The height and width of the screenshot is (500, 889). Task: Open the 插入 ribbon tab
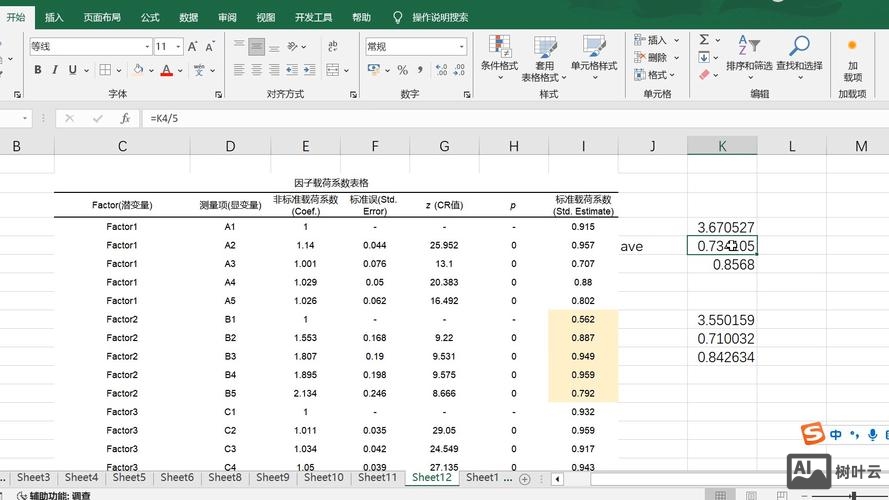point(54,17)
